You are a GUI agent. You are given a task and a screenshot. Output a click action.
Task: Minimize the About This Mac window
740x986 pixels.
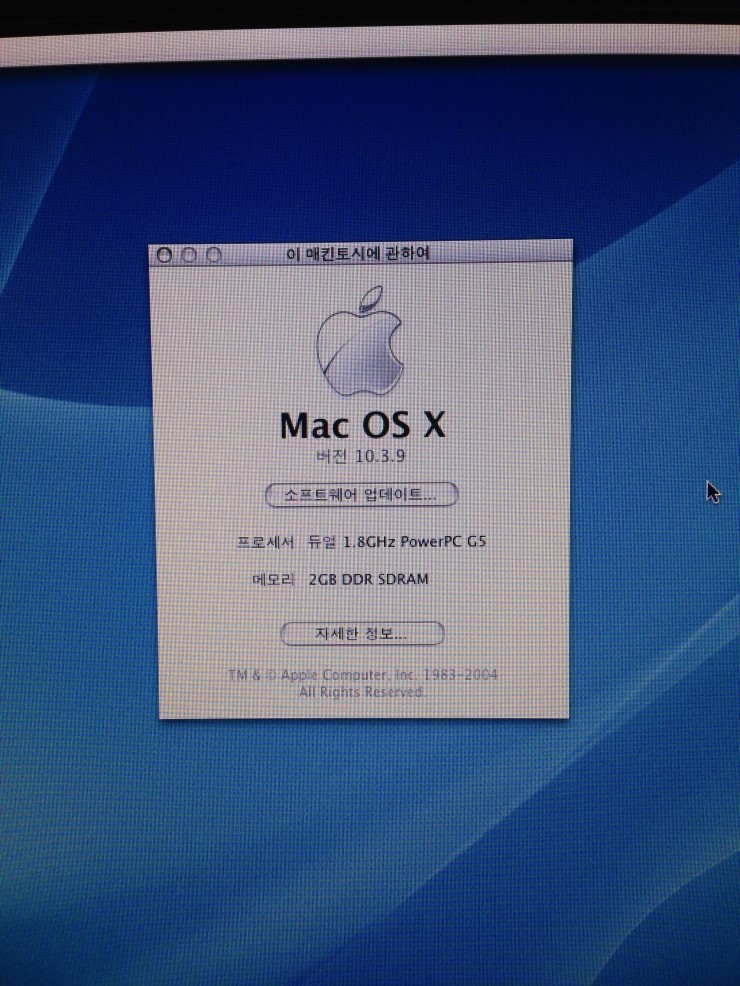(x=189, y=256)
